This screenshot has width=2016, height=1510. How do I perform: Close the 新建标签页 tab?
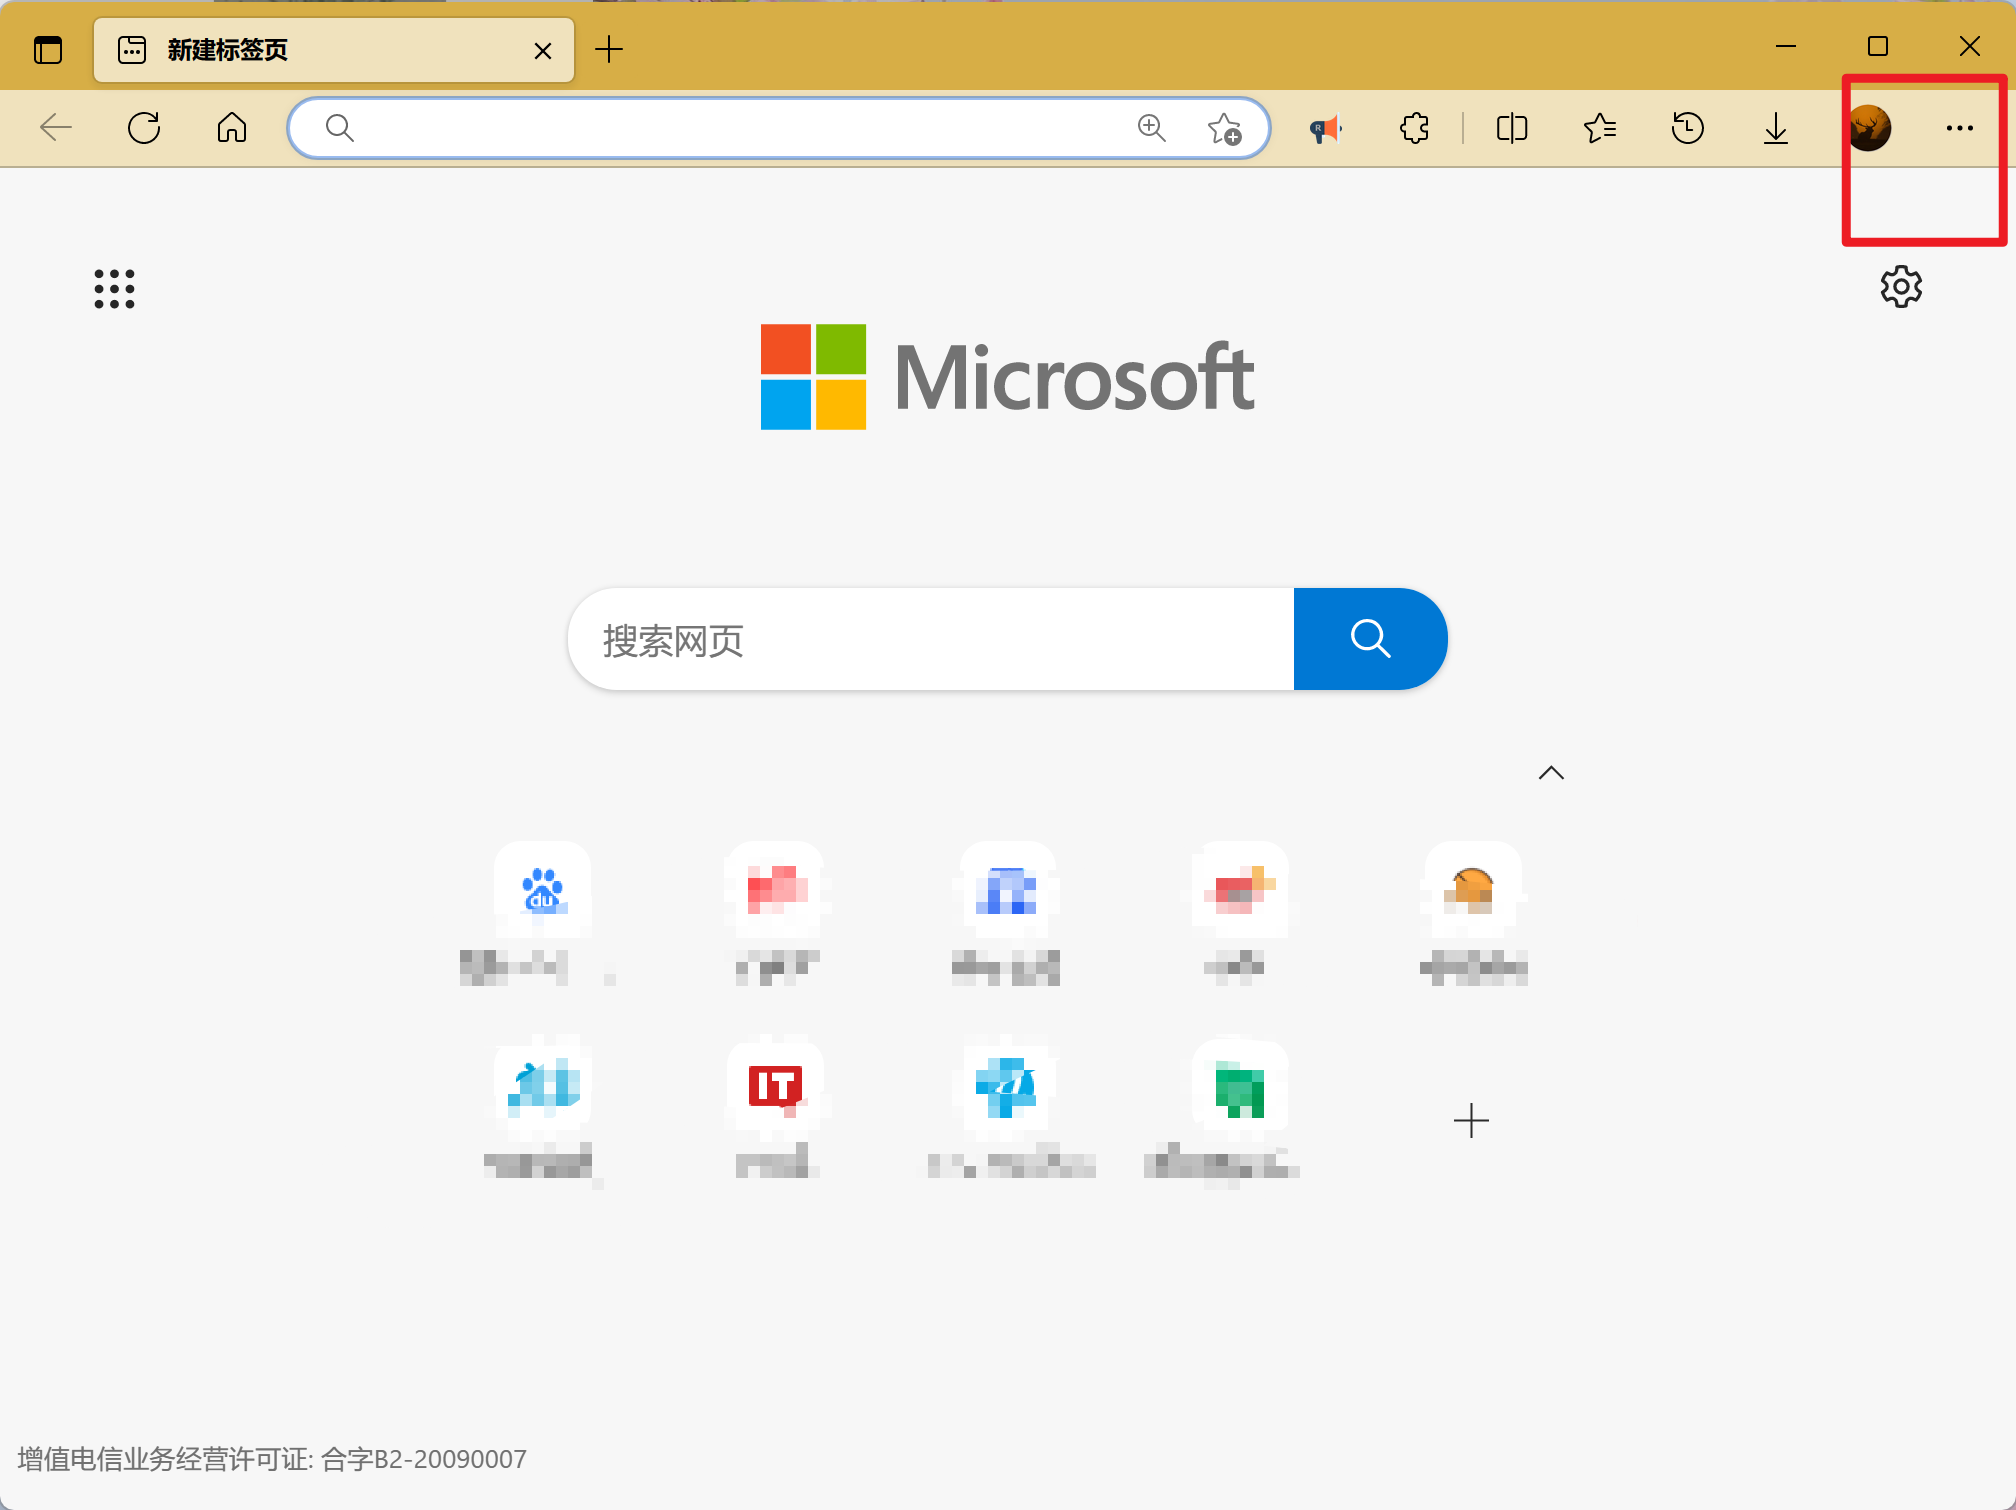click(543, 50)
